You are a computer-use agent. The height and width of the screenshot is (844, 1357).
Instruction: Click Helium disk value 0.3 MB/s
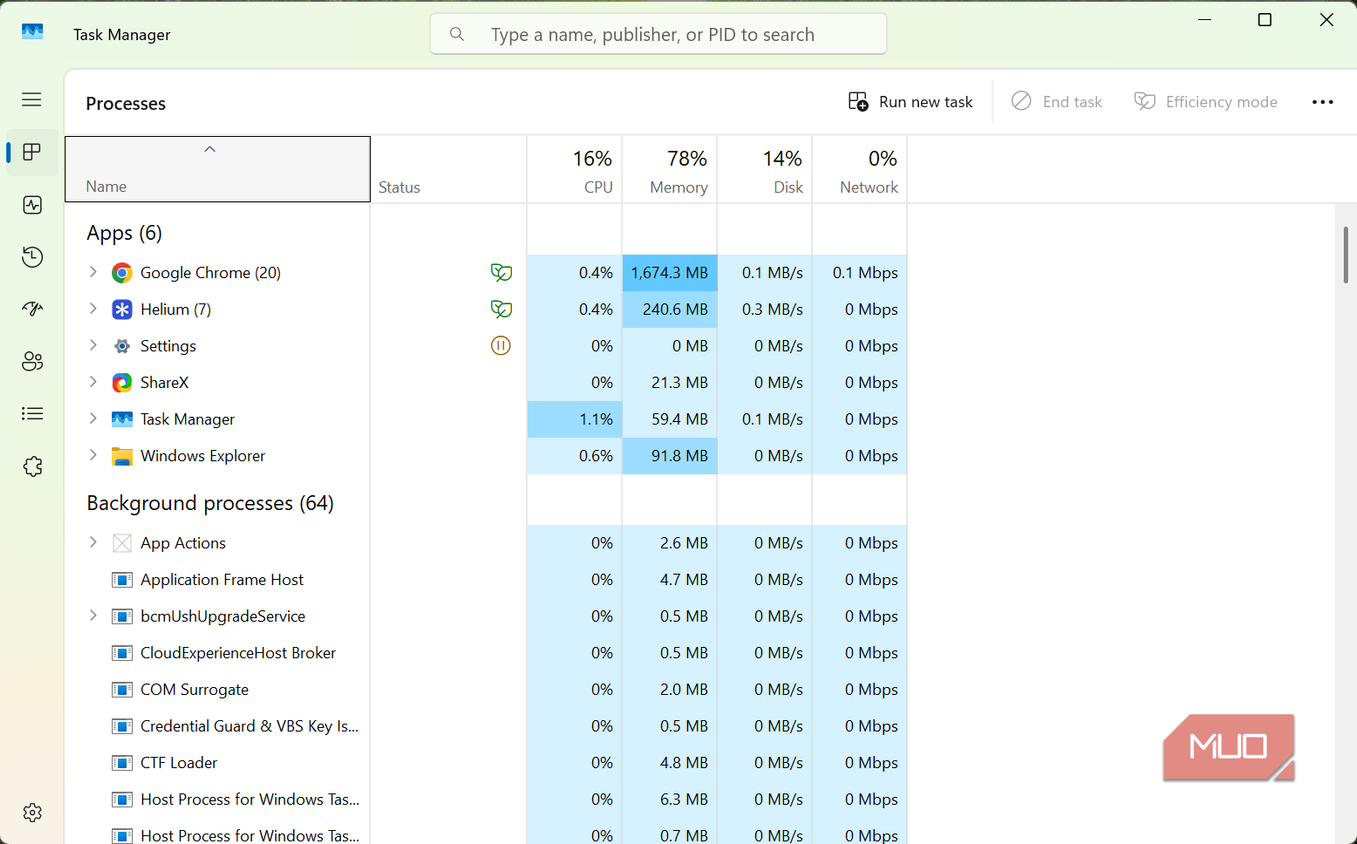tap(765, 309)
